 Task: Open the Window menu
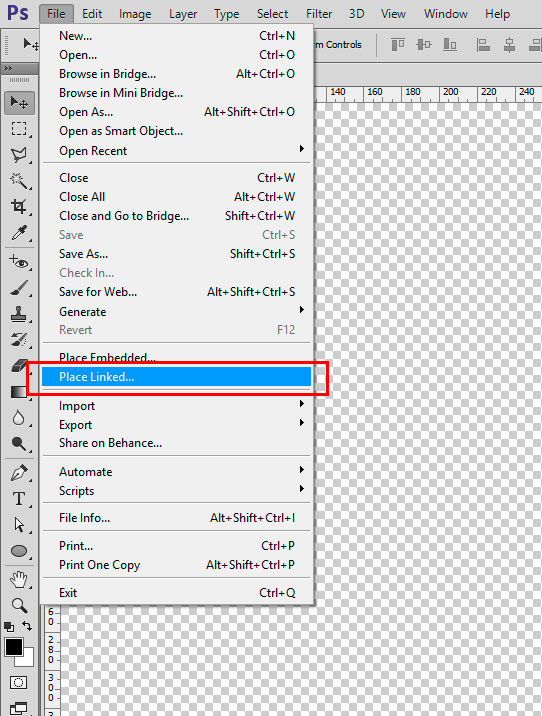[x=446, y=14]
